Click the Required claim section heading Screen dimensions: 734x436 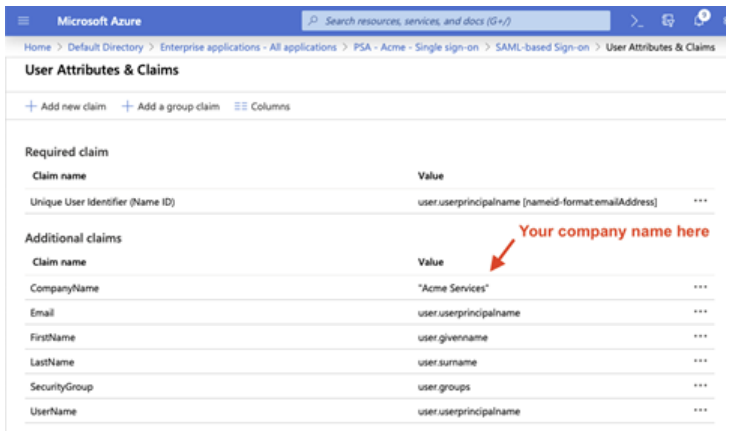tap(66, 152)
